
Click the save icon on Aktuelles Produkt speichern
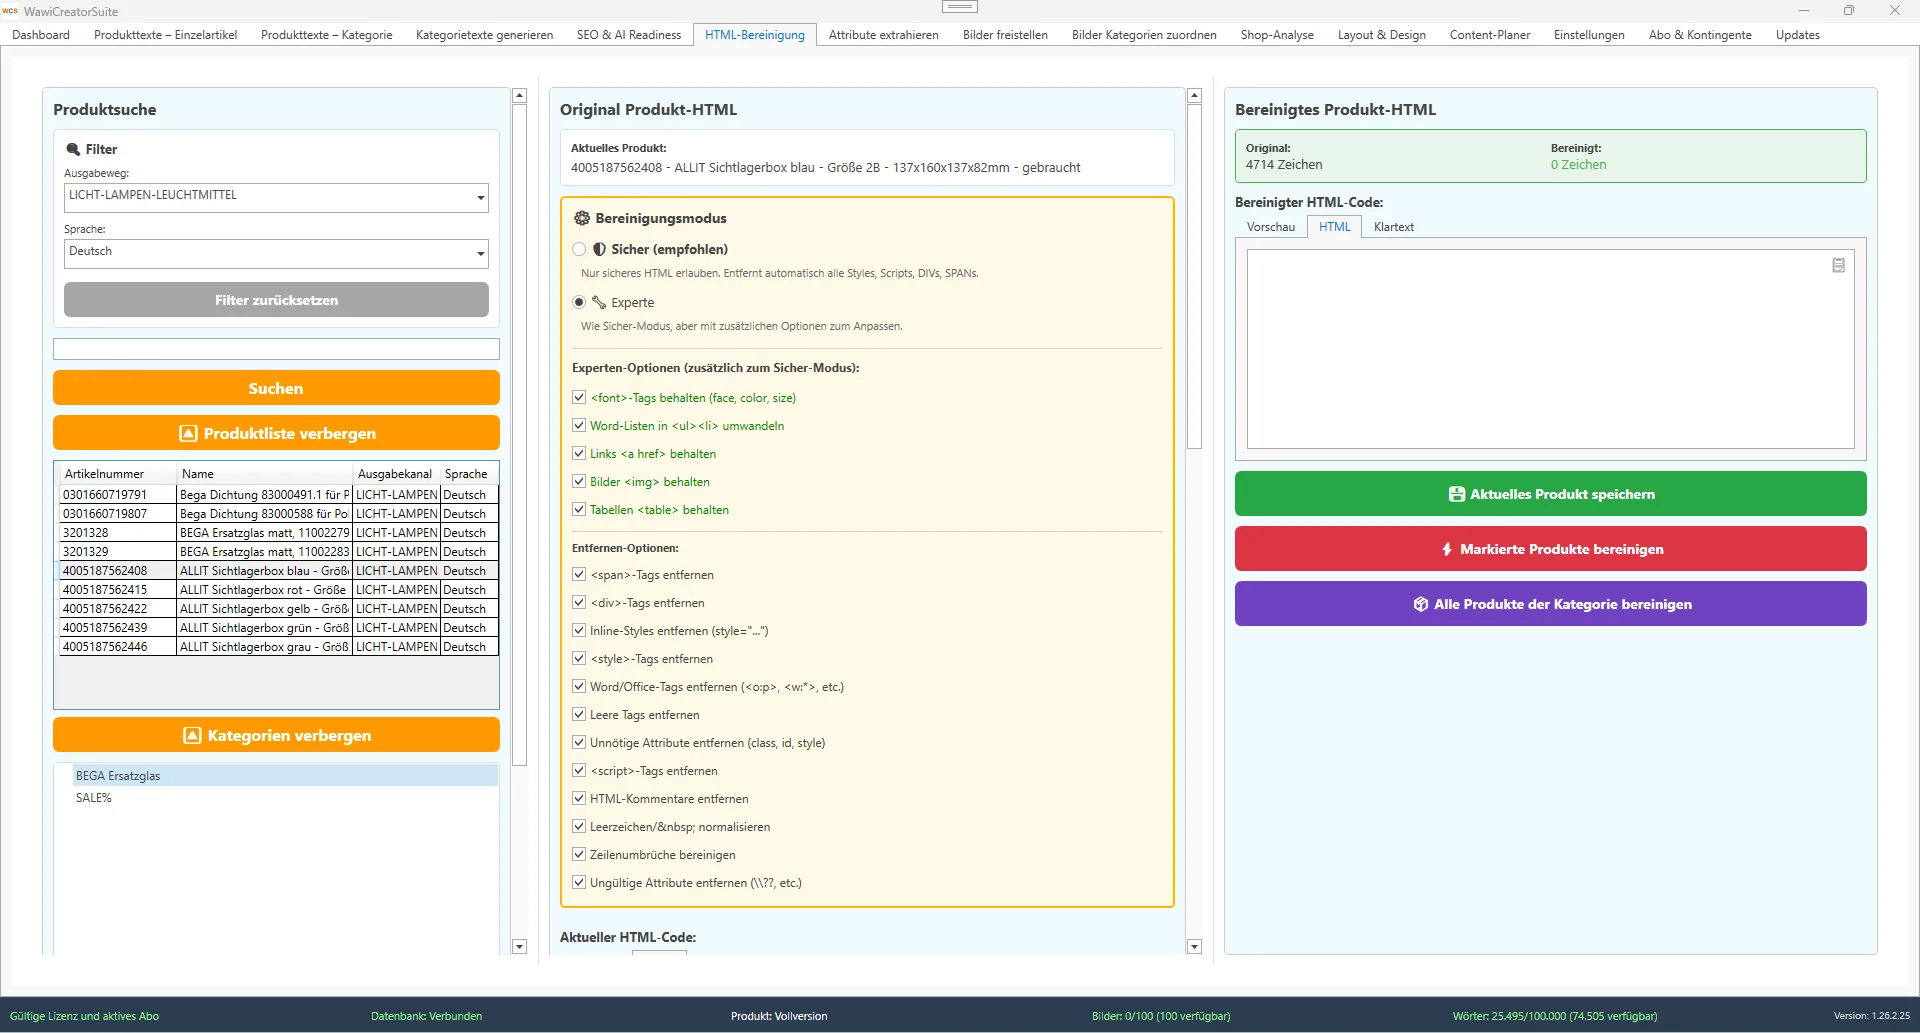click(x=1456, y=493)
